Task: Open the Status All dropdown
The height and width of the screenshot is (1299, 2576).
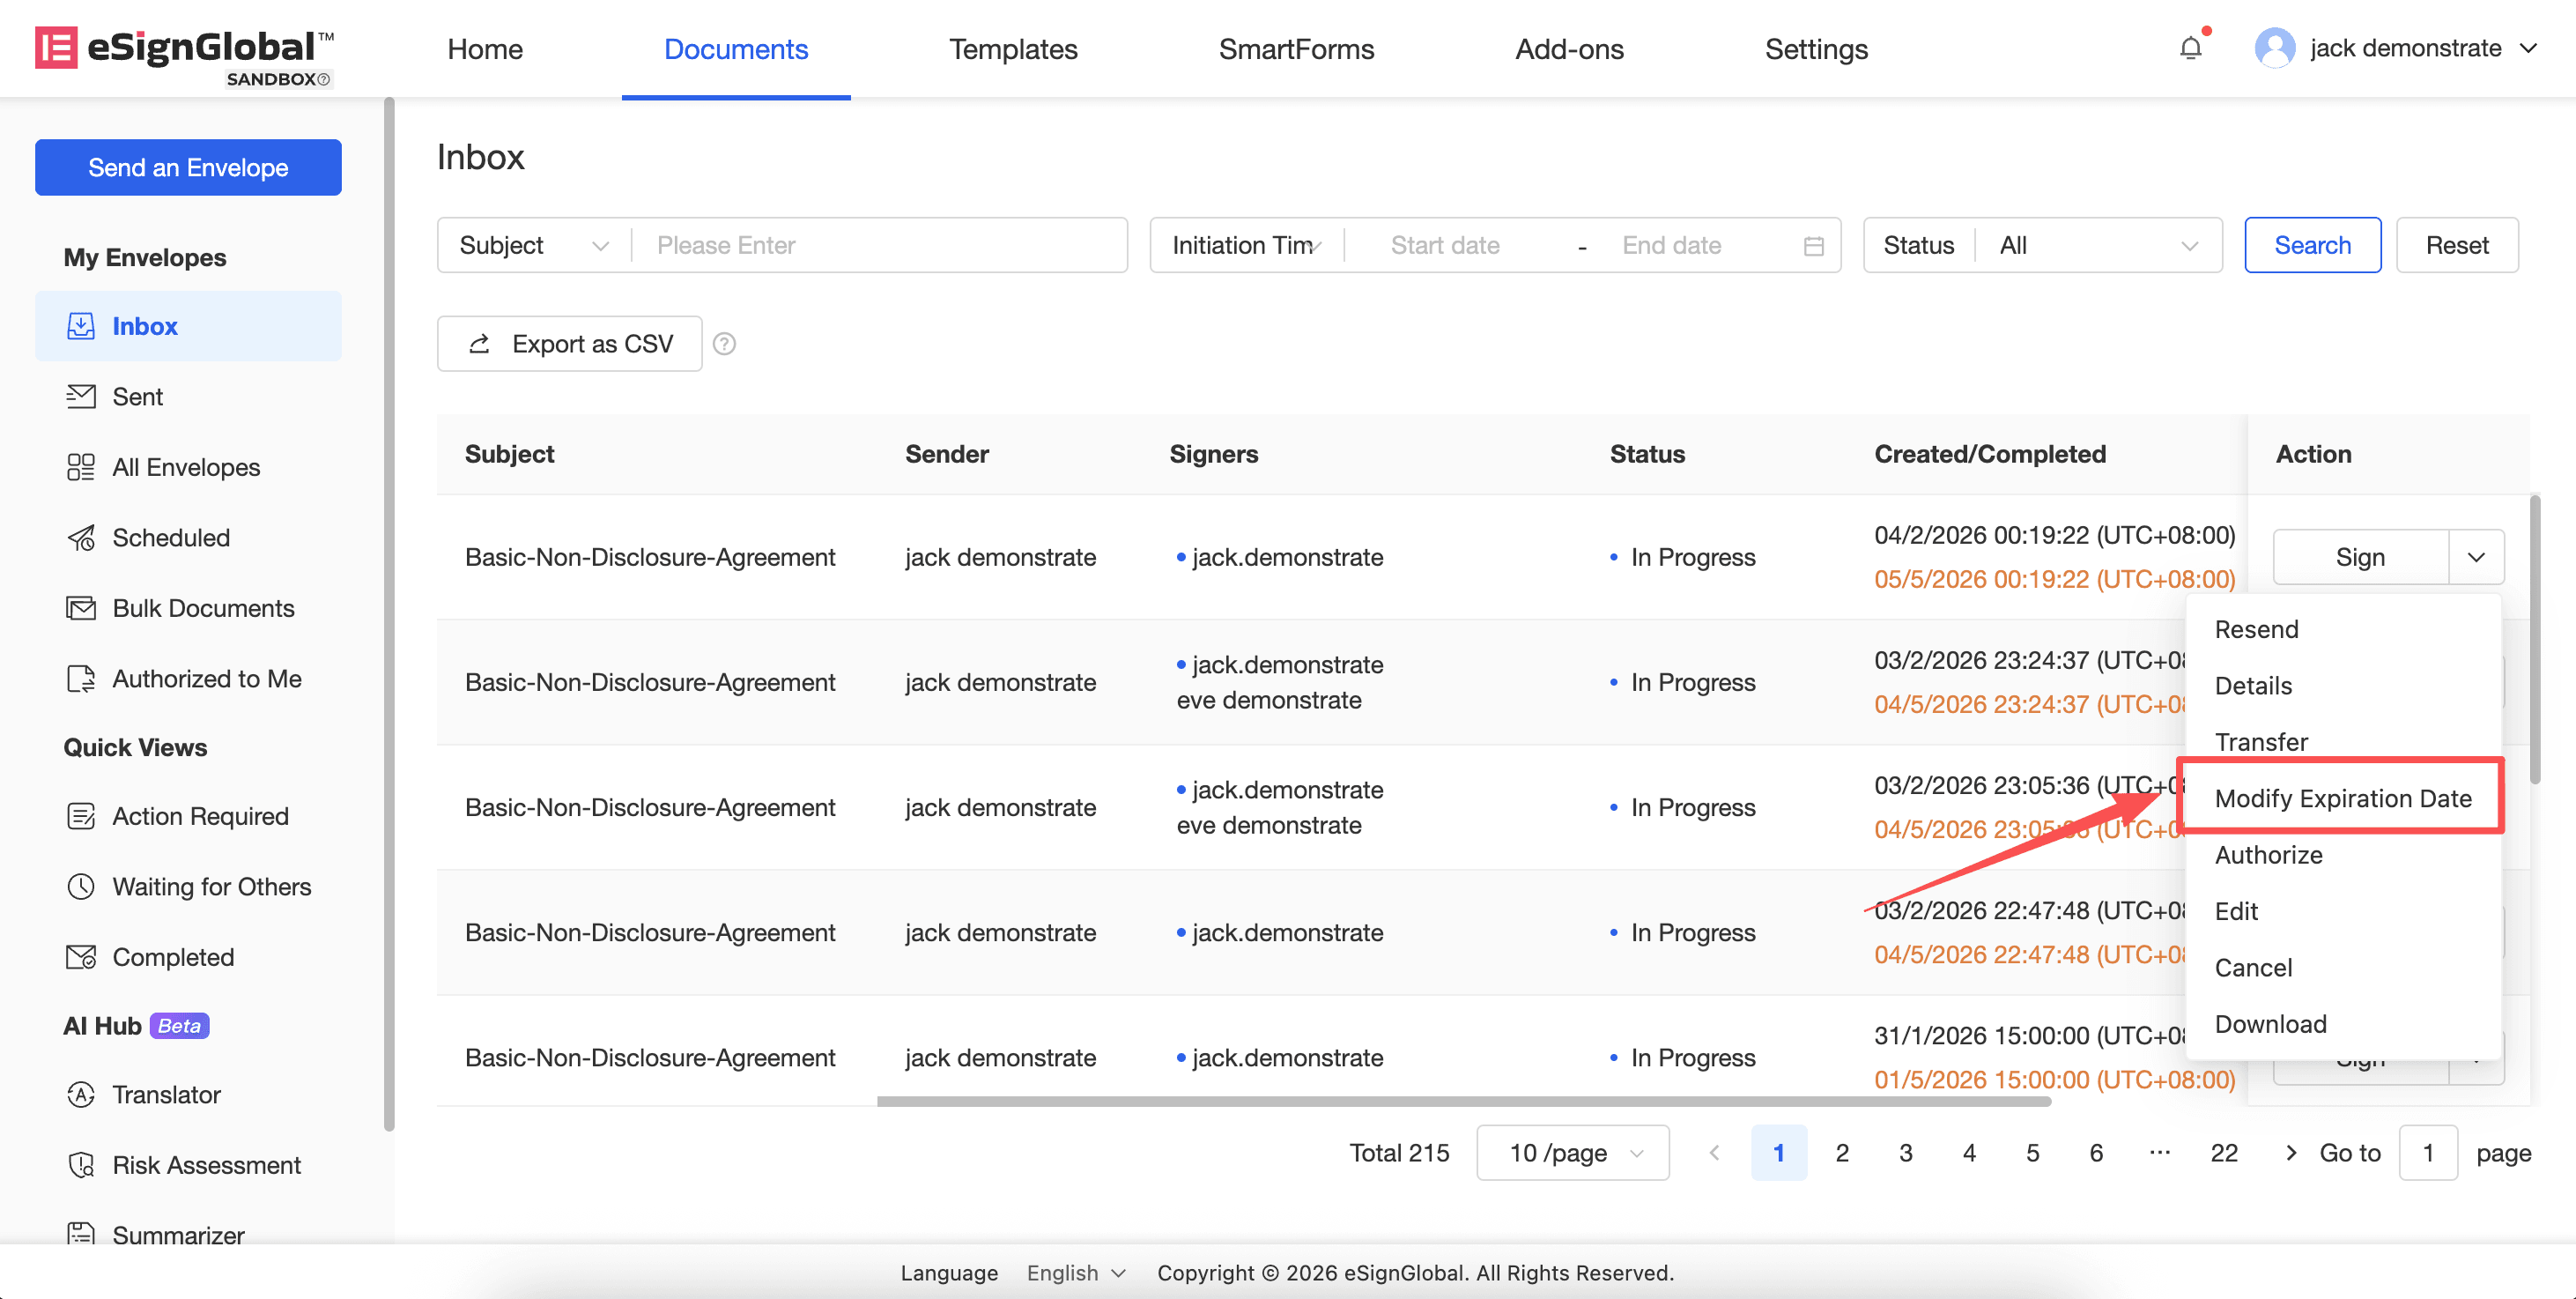Action: 2097,246
